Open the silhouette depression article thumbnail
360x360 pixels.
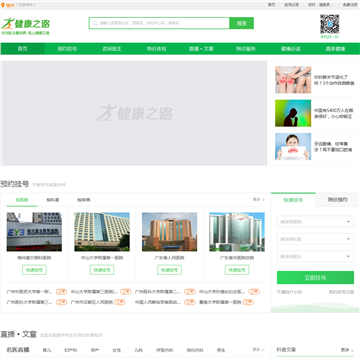[x=293, y=113]
